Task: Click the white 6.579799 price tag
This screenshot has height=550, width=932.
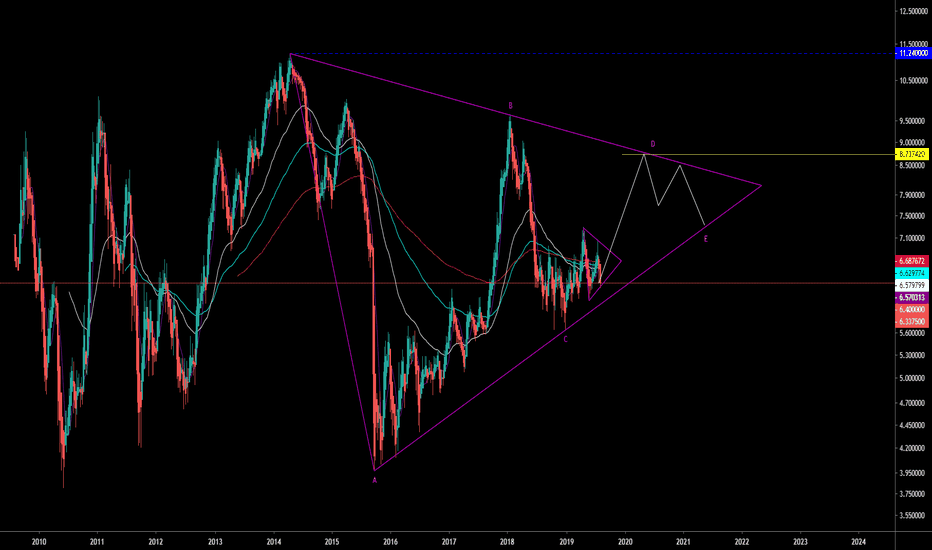Action: 912,285
